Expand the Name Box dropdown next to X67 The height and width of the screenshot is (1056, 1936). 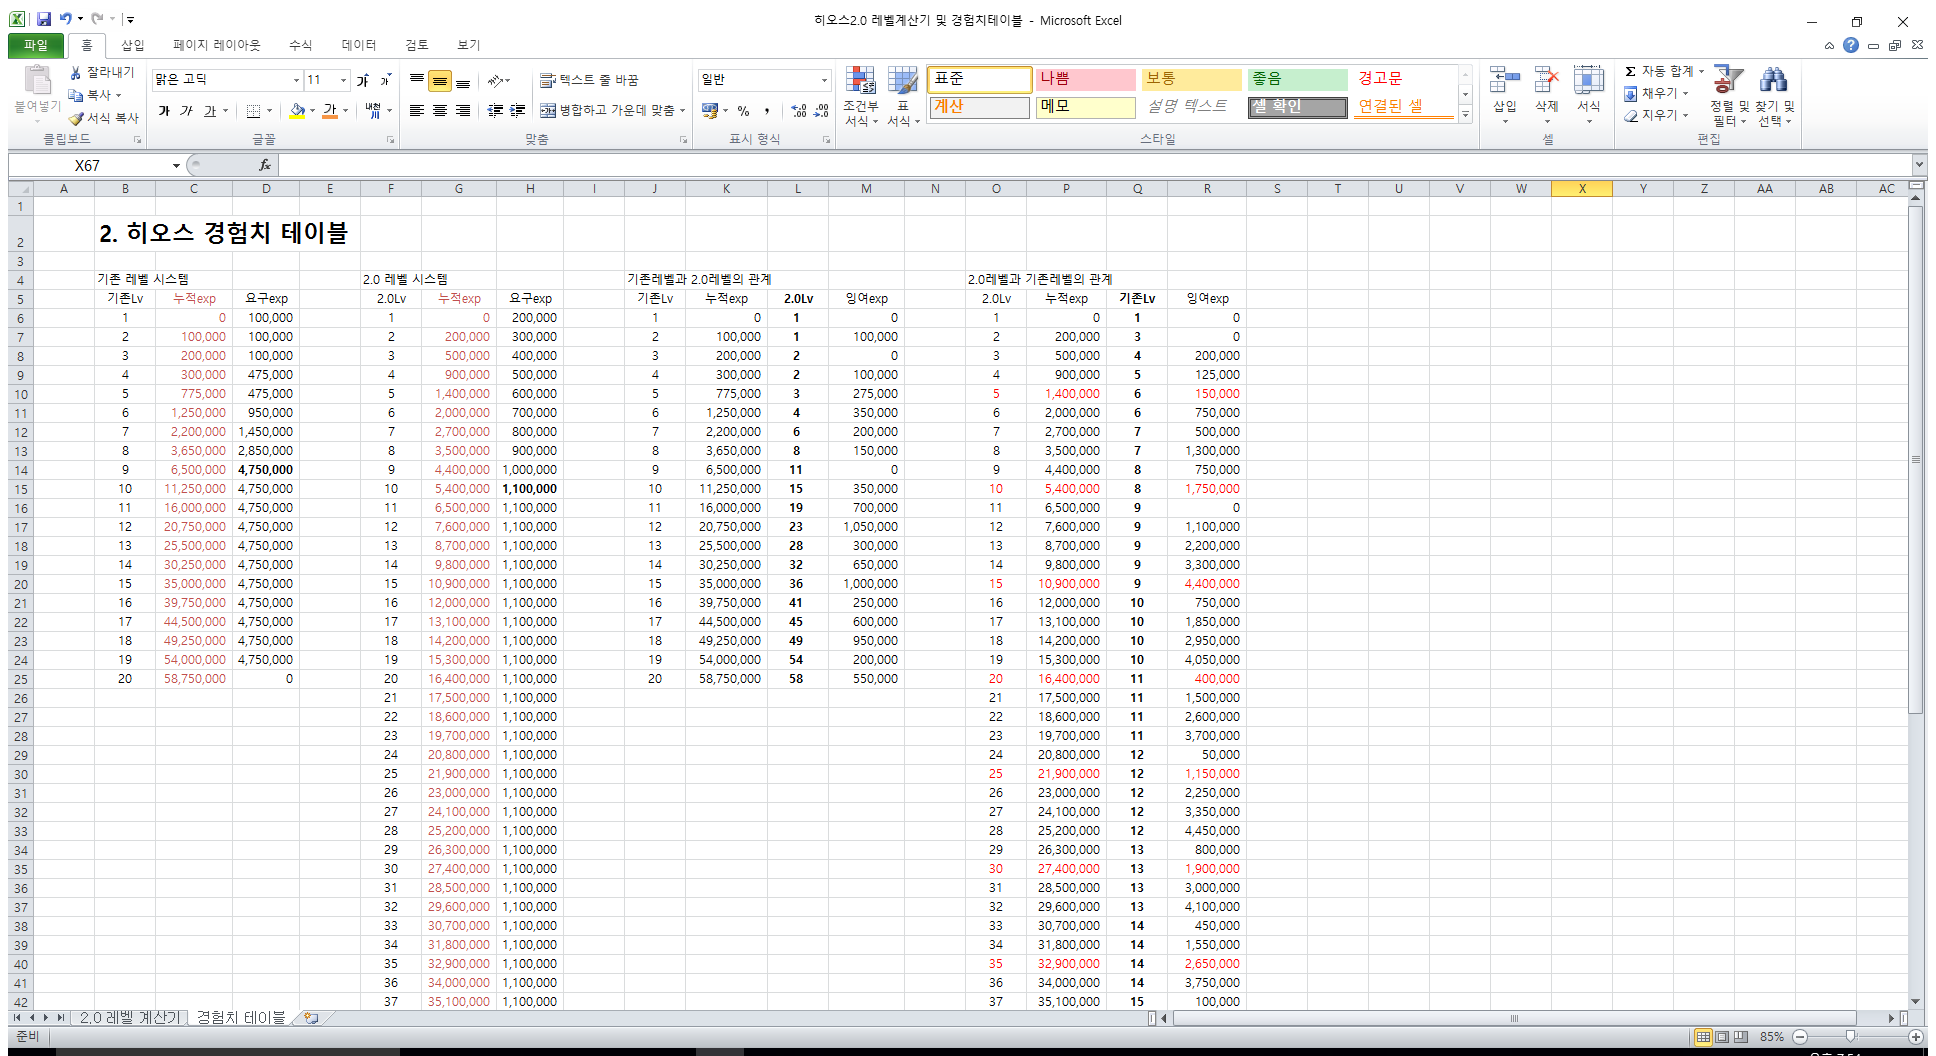coord(176,165)
